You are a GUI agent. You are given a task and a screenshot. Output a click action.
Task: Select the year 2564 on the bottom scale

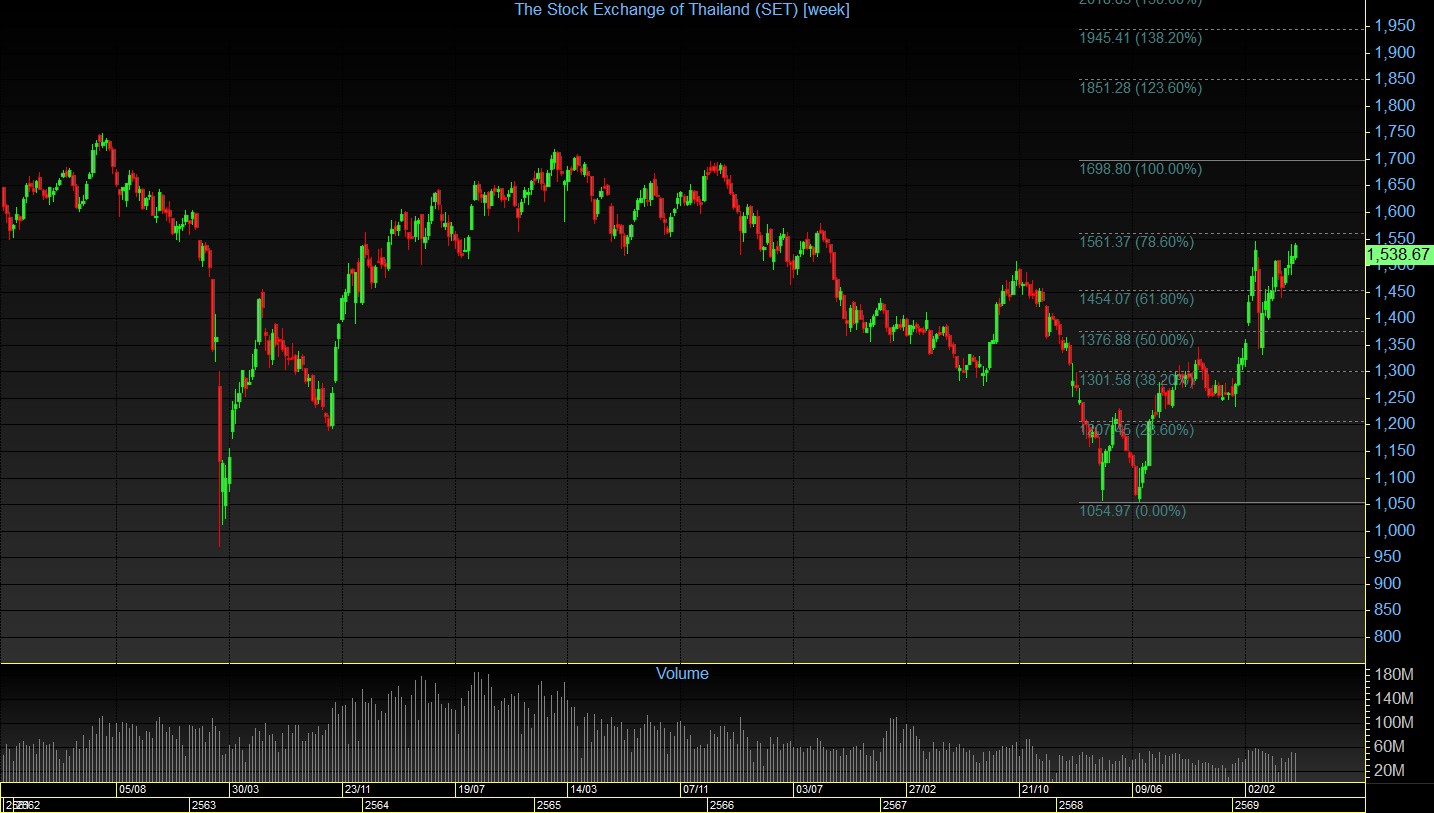click(x=377, y=805)
